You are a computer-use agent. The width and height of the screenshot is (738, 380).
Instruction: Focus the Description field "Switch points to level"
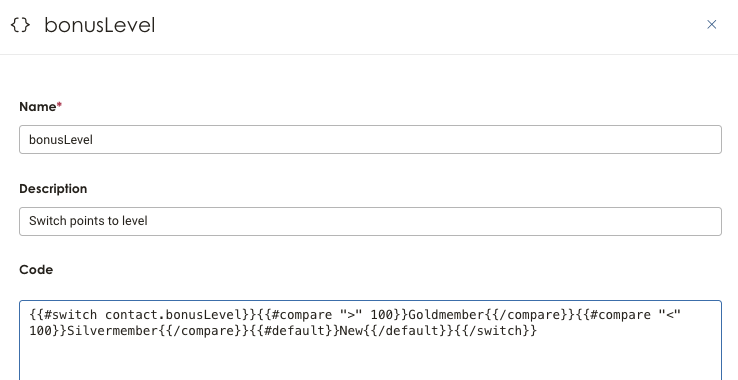click(x=370, y=221)
